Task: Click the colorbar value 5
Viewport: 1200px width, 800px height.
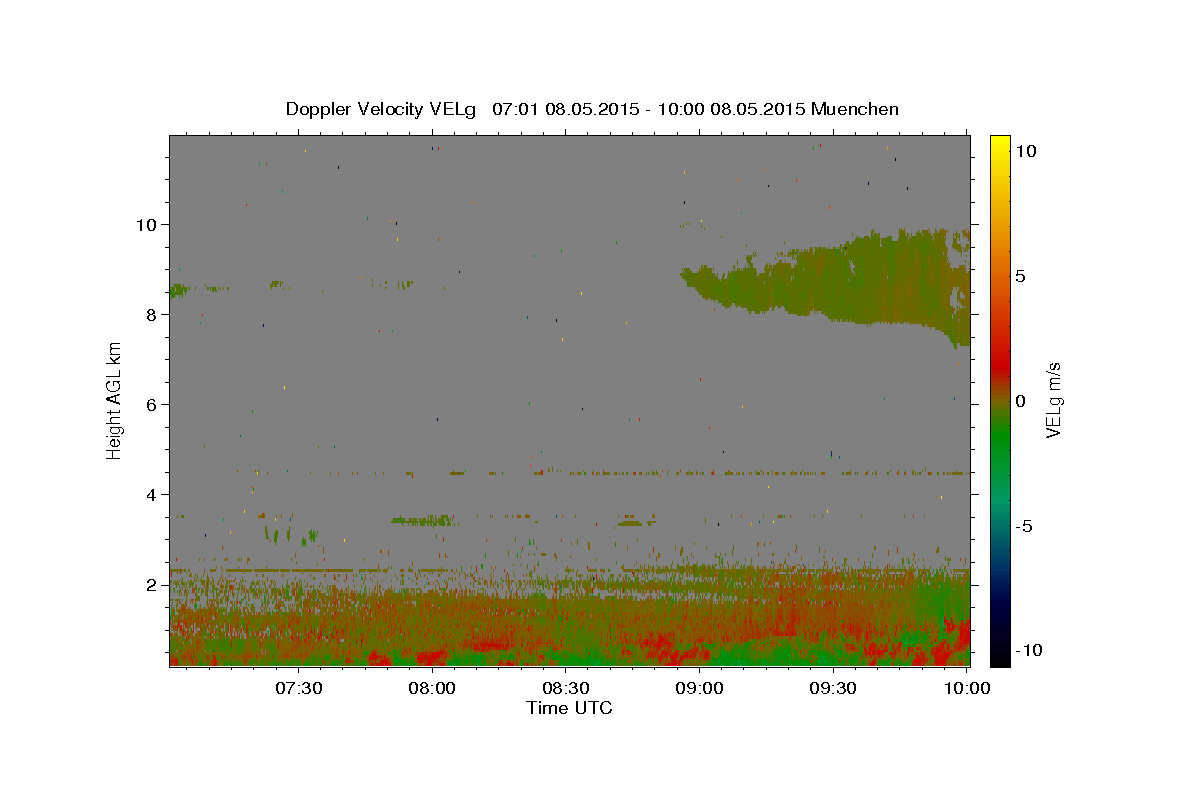Action: click(x=1021, y=276)
